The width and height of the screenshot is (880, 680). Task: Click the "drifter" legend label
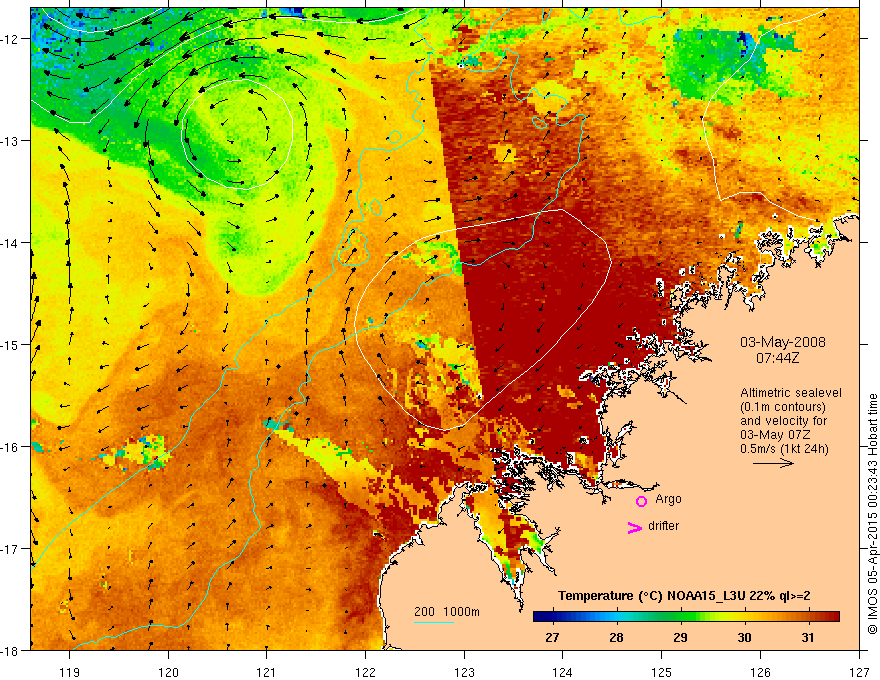(663, 526)
